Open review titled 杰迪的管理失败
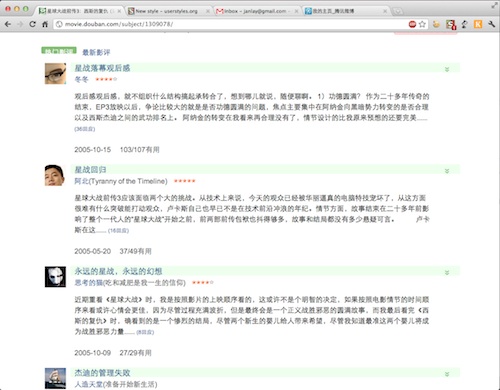This screenshot has height=390, width=500. point(102,373)
